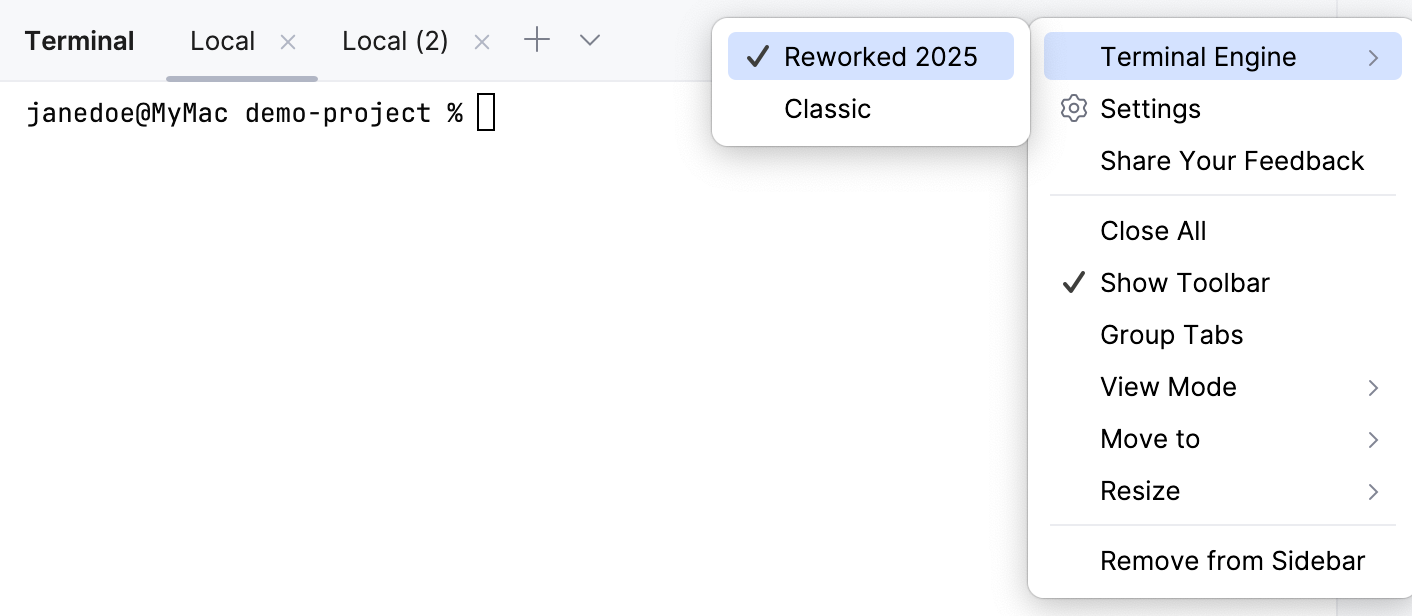Select the Reworked 2025 terminal engine
1412x616 pixels.
[882, 56]
